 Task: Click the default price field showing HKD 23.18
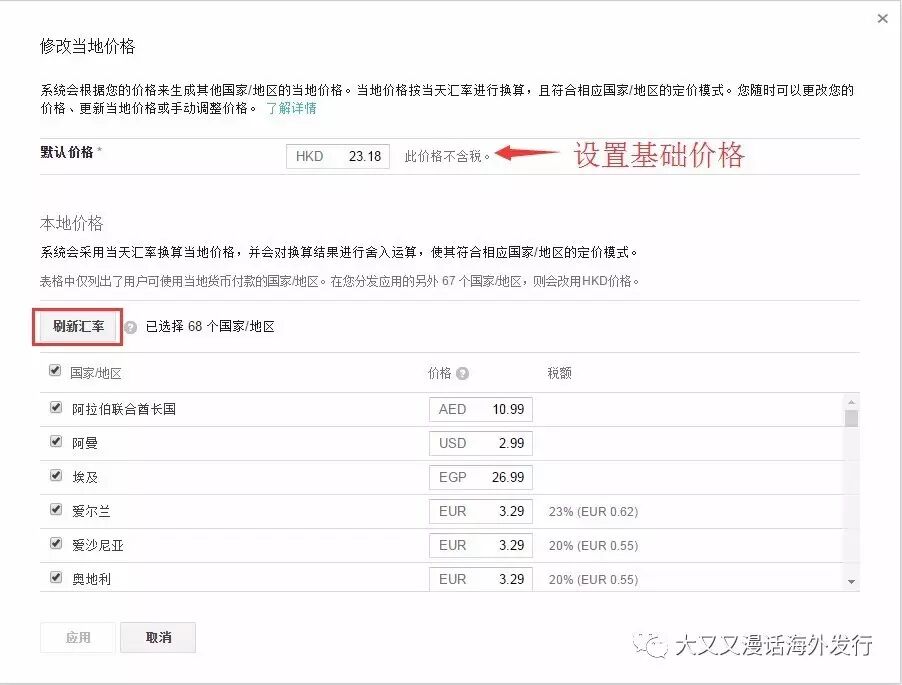[x=338, y=157]
